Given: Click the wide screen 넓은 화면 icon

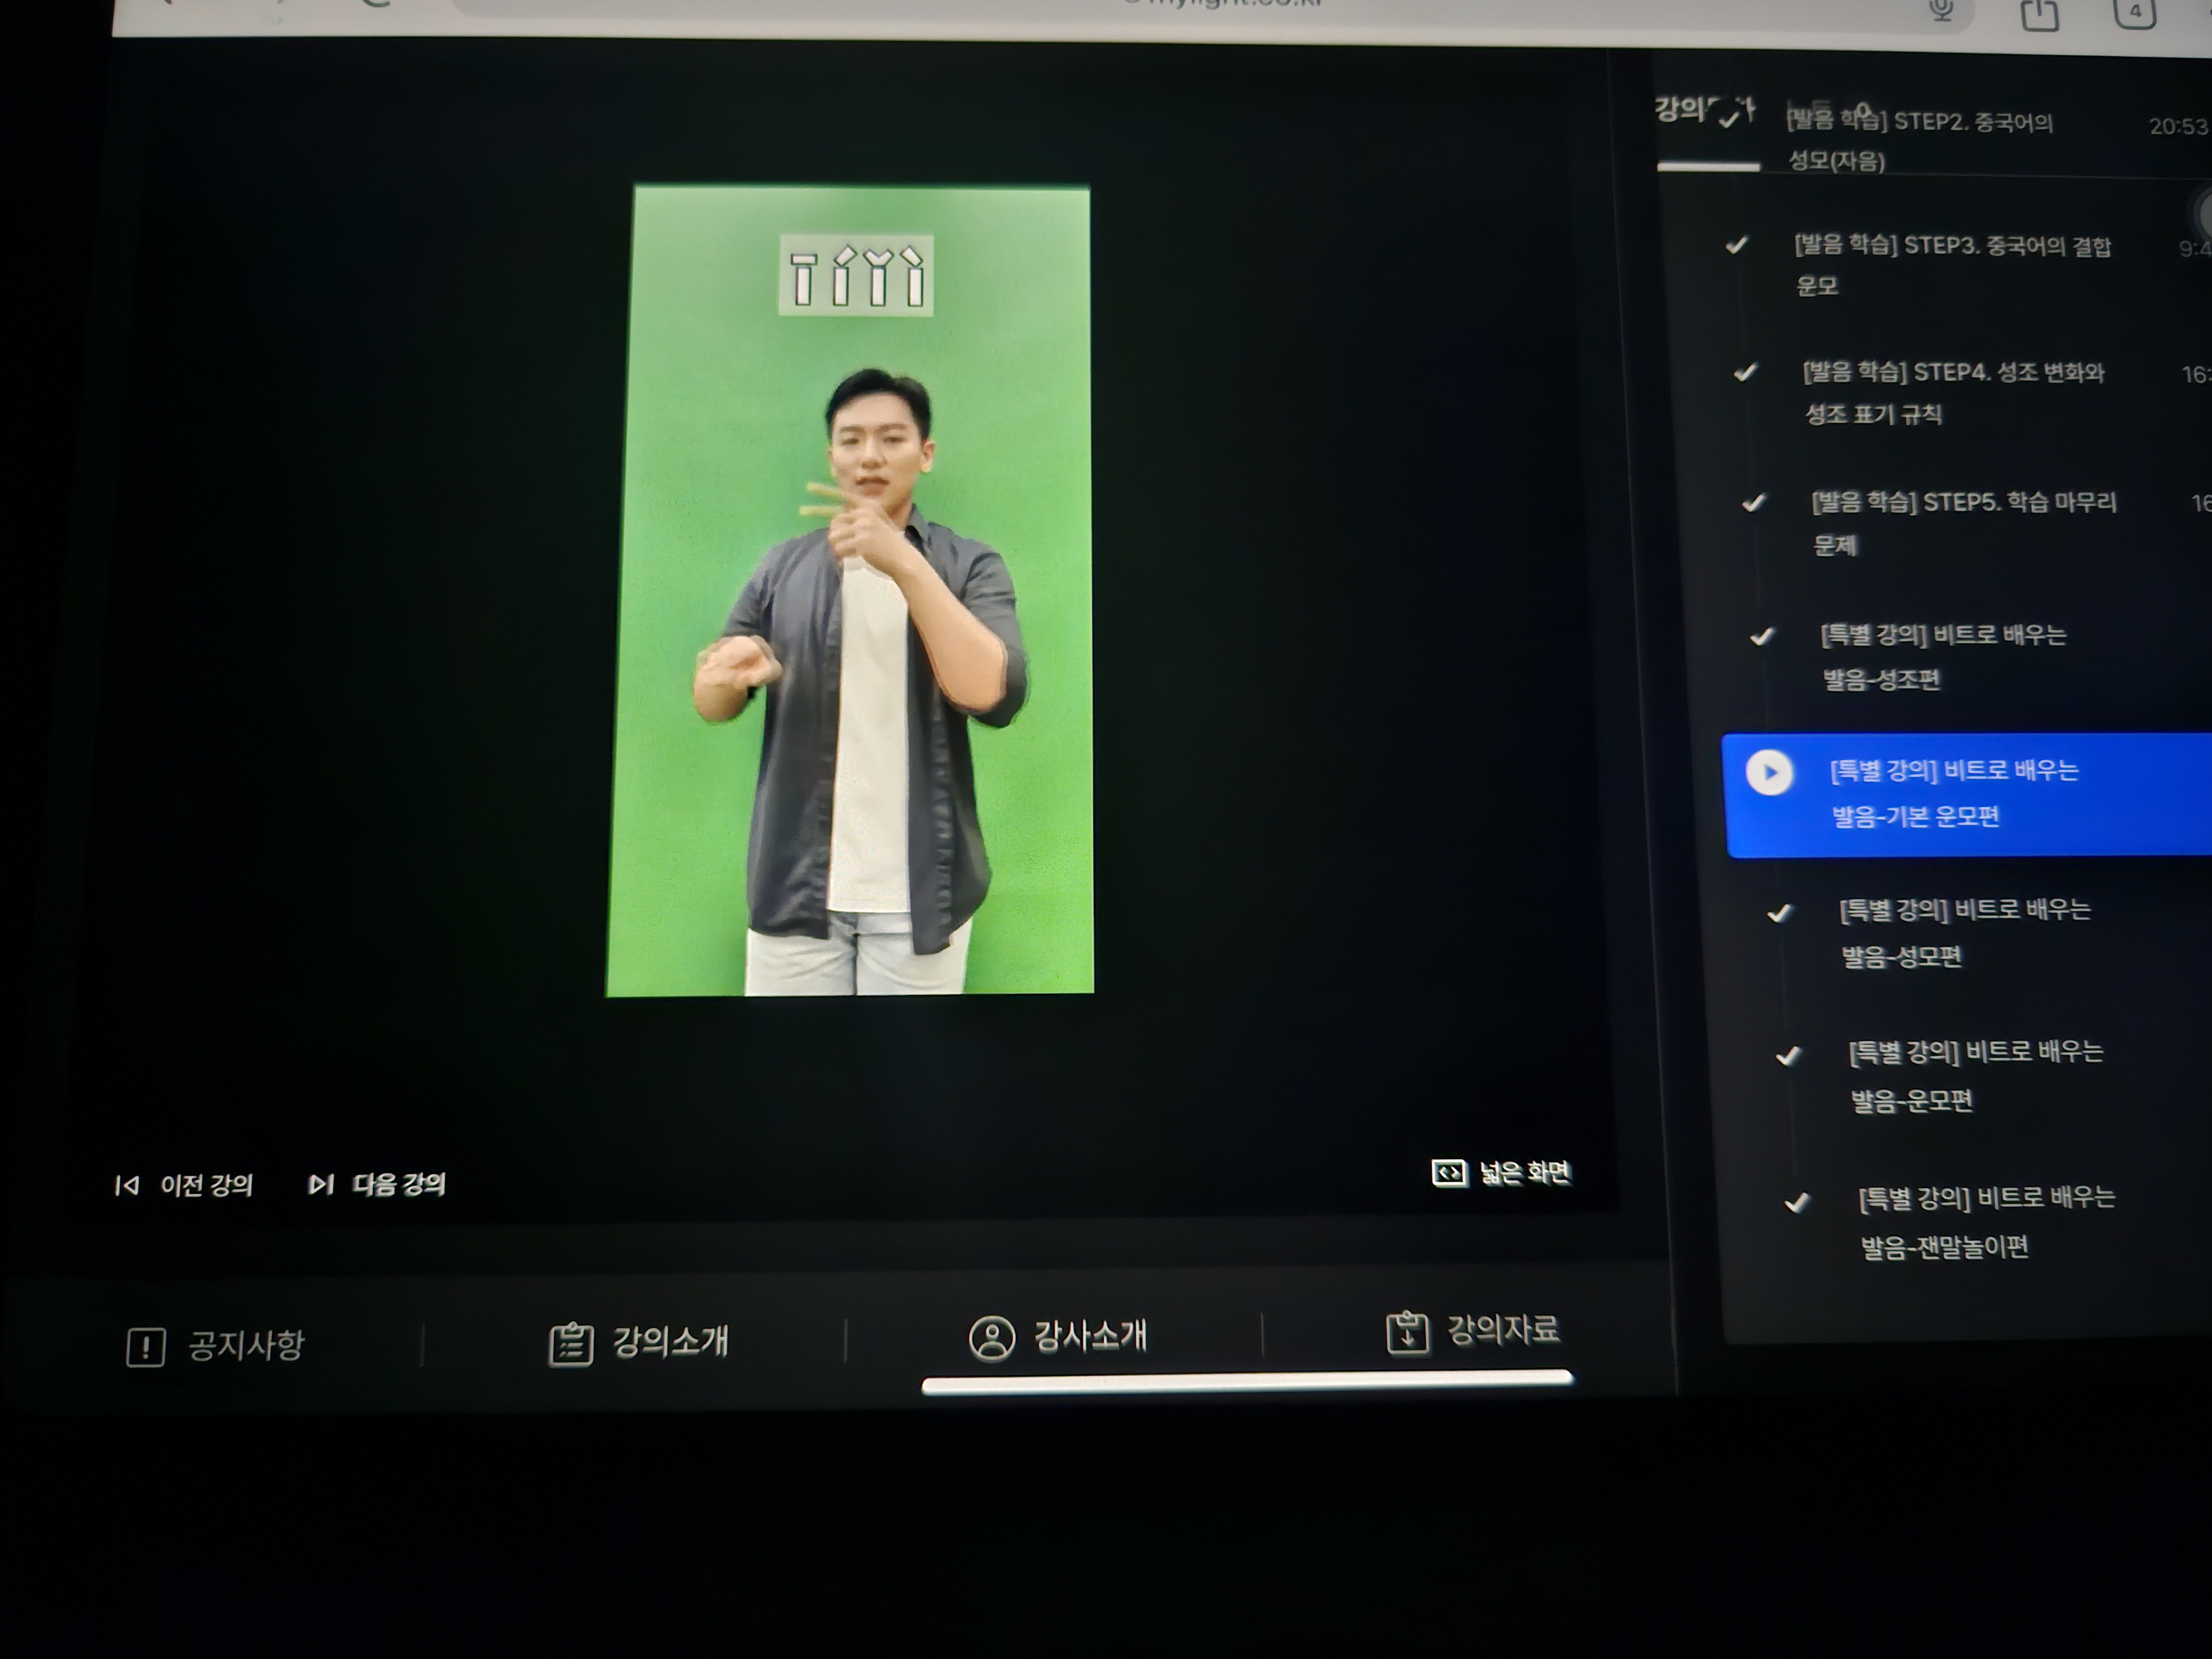Looking at the screenshot, I should tap(1449, 1173).
